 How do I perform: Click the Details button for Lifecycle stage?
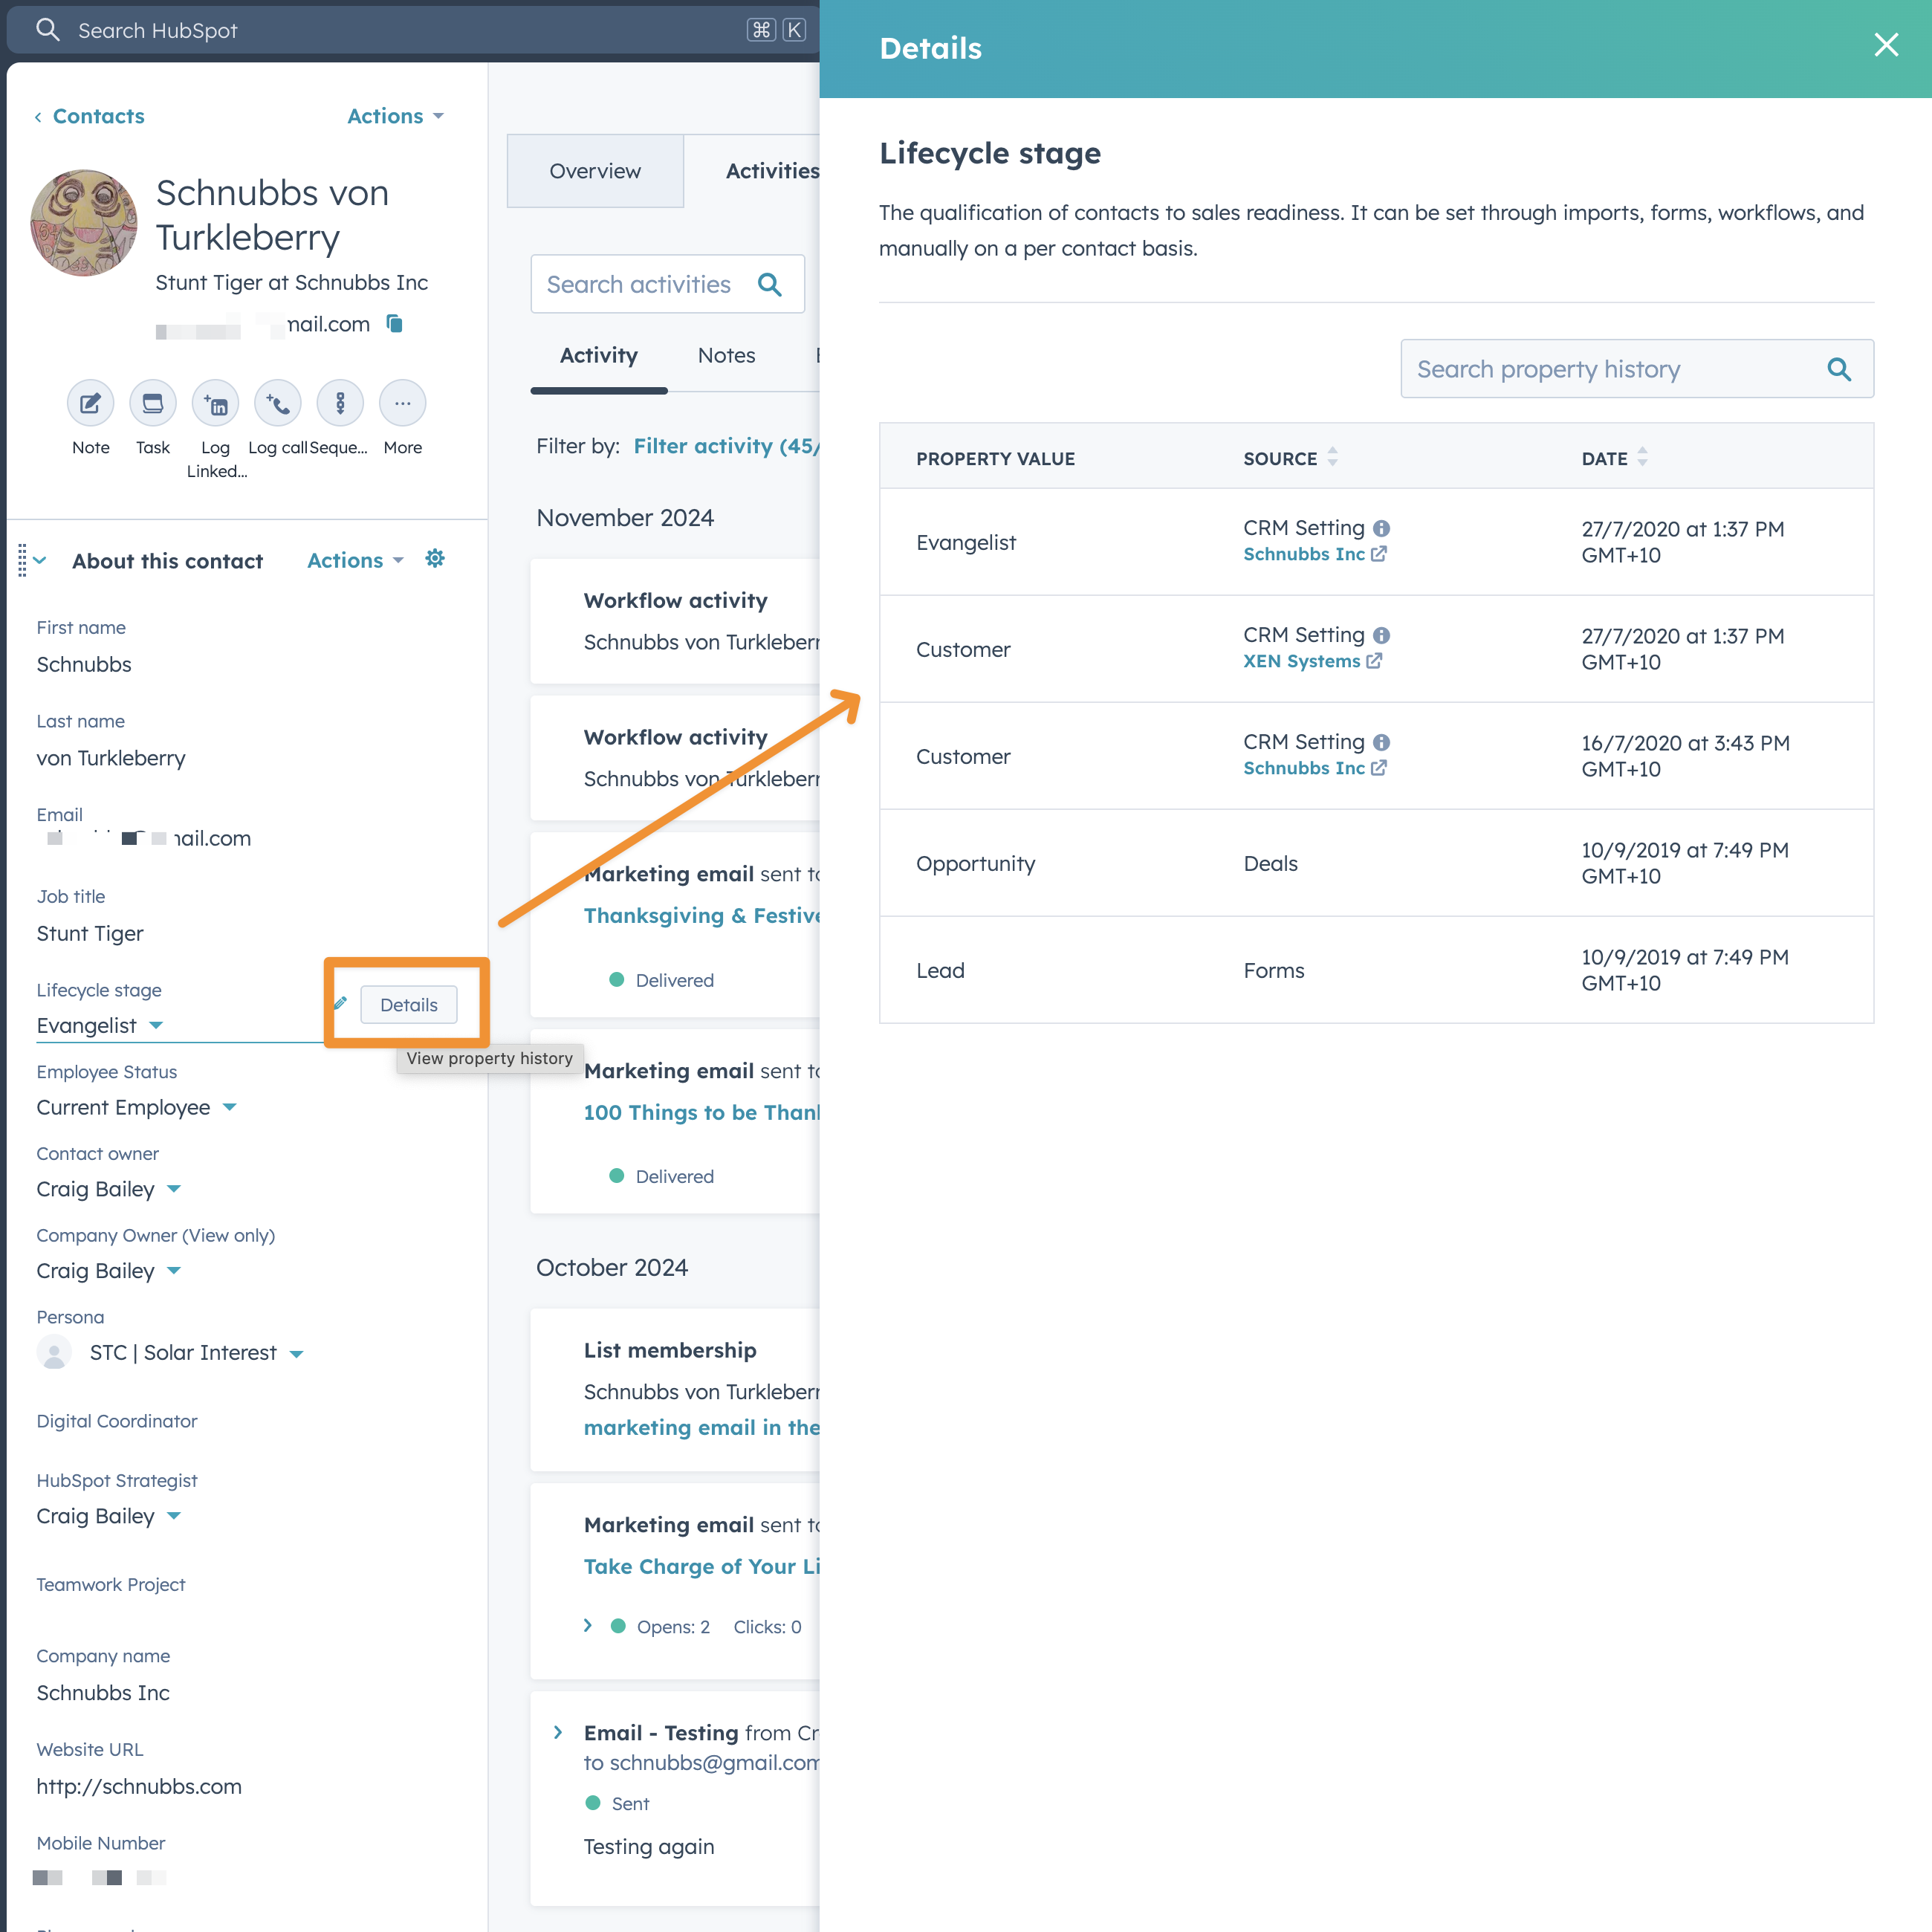point(408,1005)
